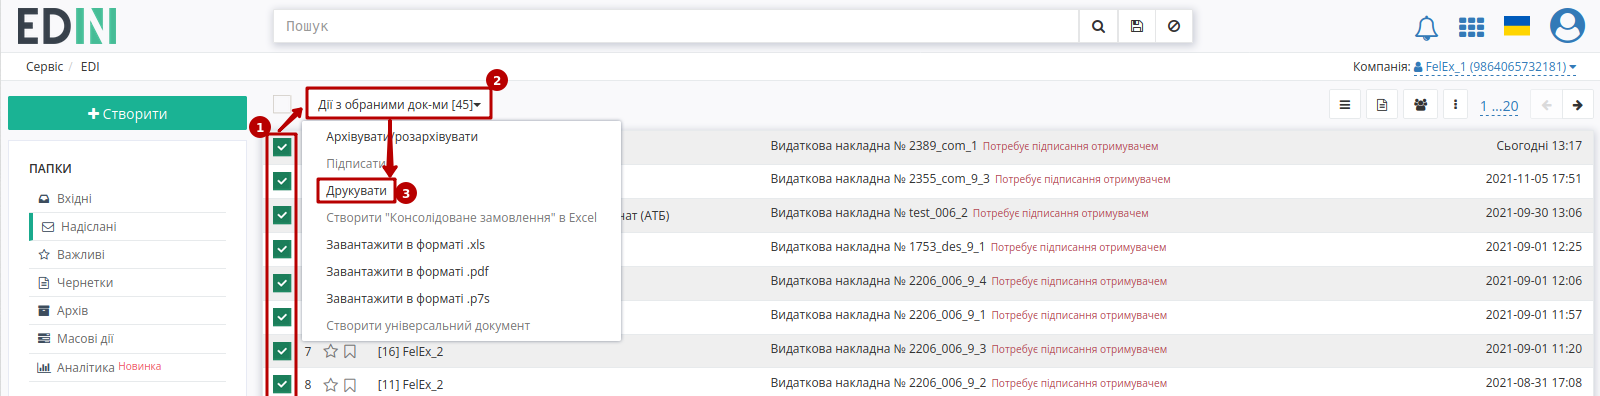This screenshot has height=396, width=1600.
Task: Open the vertical dots options menu
Action: tap(1455, 105)
